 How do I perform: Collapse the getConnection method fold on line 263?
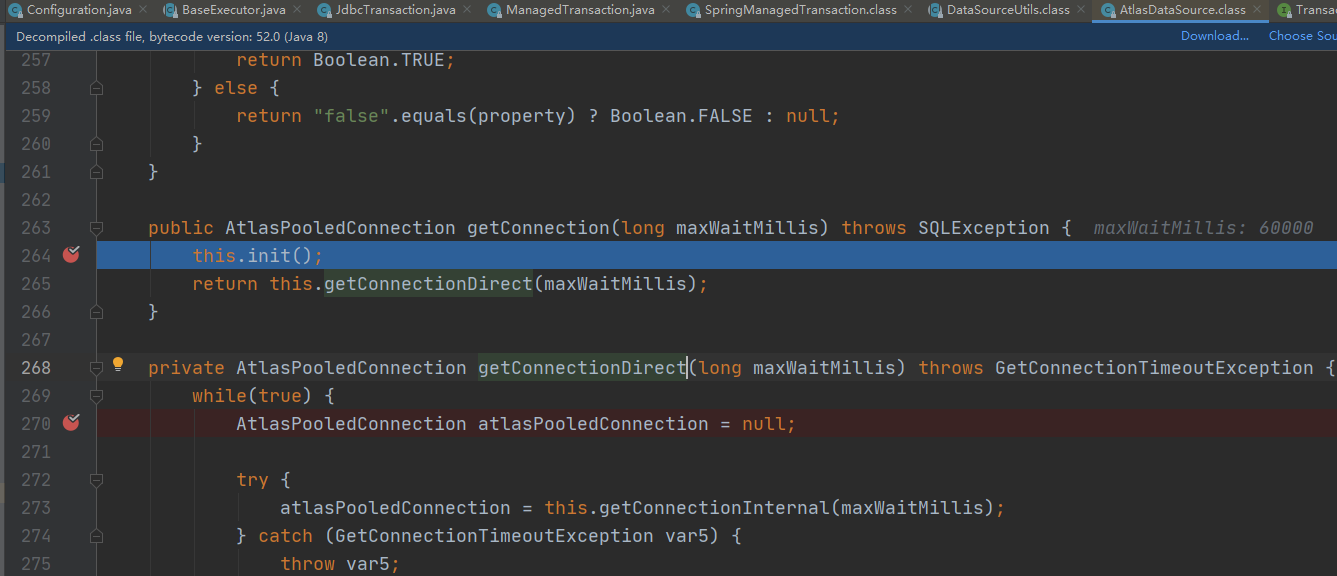(x=96, y=228)
